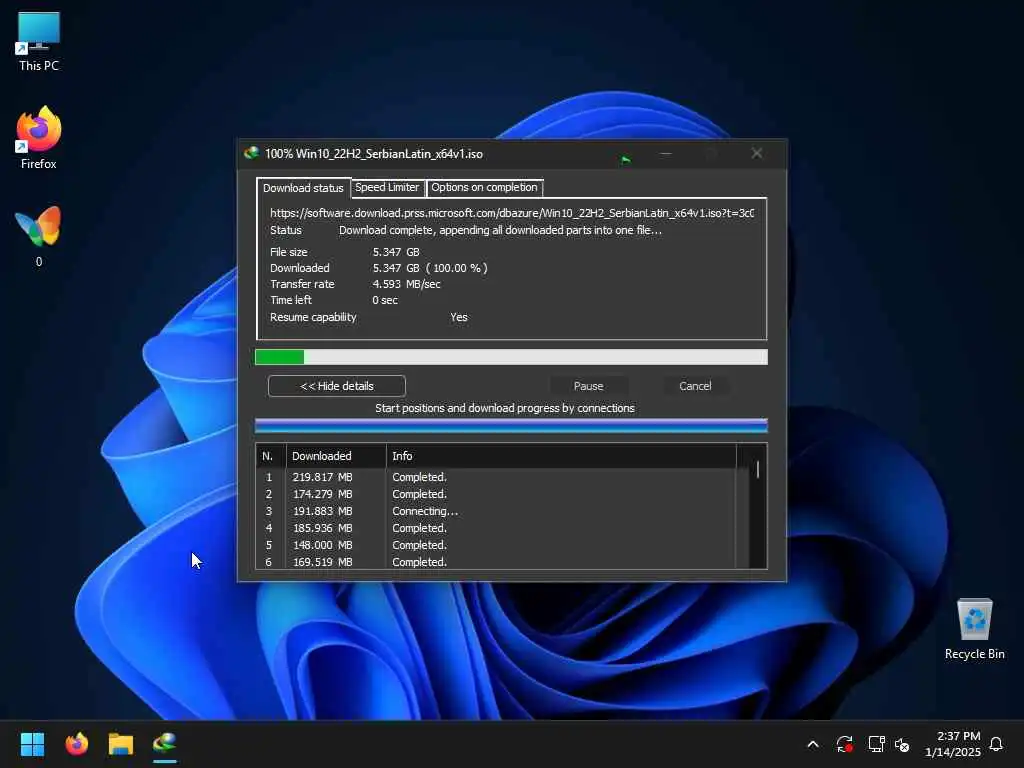
Task: Cancel the download
Action: (695, 386)
